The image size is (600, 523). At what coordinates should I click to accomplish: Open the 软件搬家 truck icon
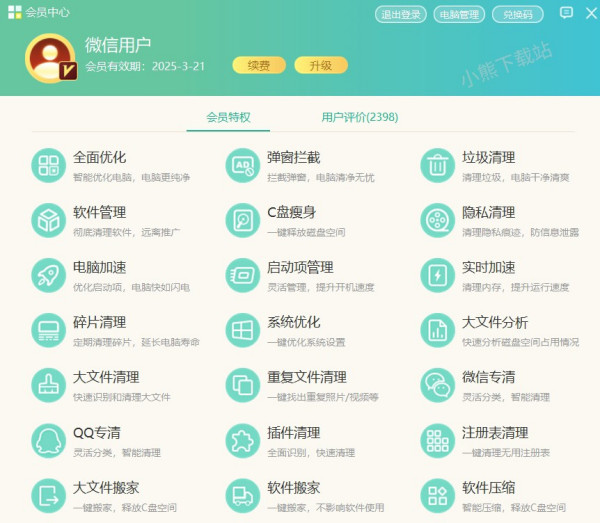click(243, 496)
